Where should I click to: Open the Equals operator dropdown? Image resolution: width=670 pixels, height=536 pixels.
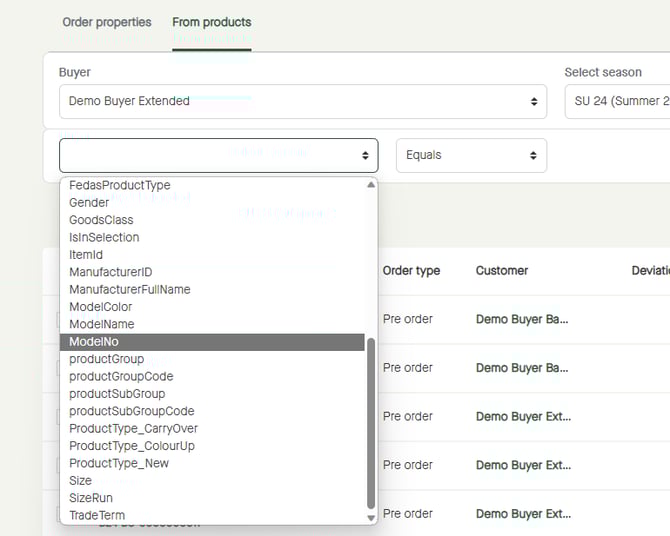point(471,155)
